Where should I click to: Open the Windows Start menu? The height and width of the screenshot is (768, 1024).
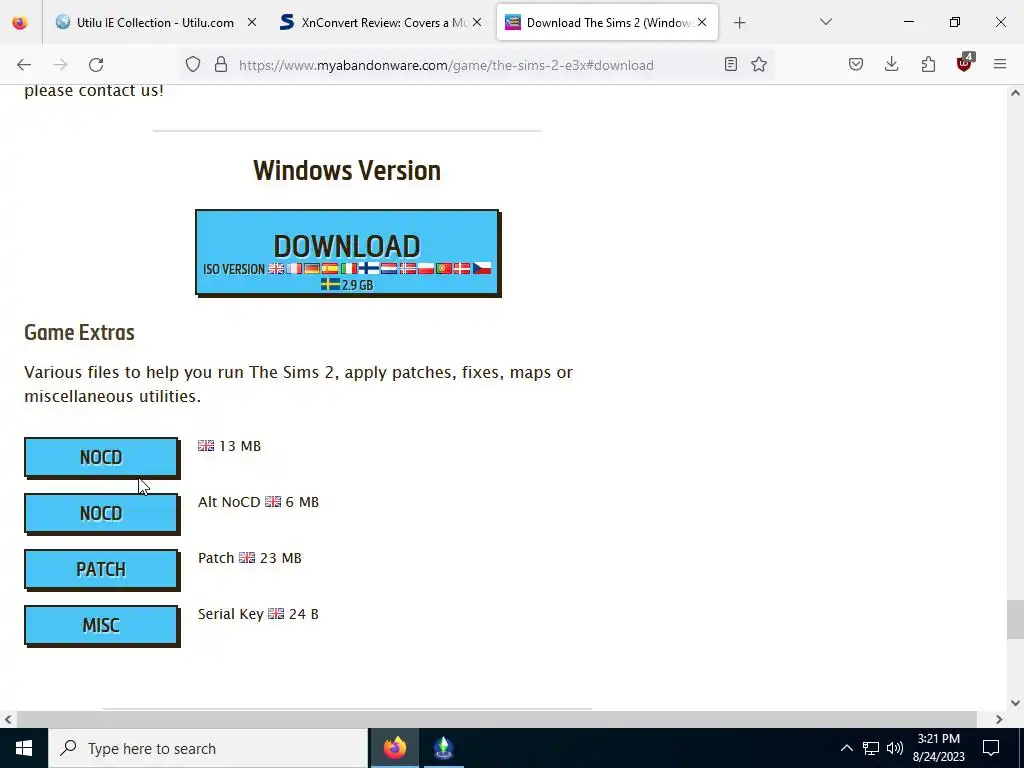24,748
